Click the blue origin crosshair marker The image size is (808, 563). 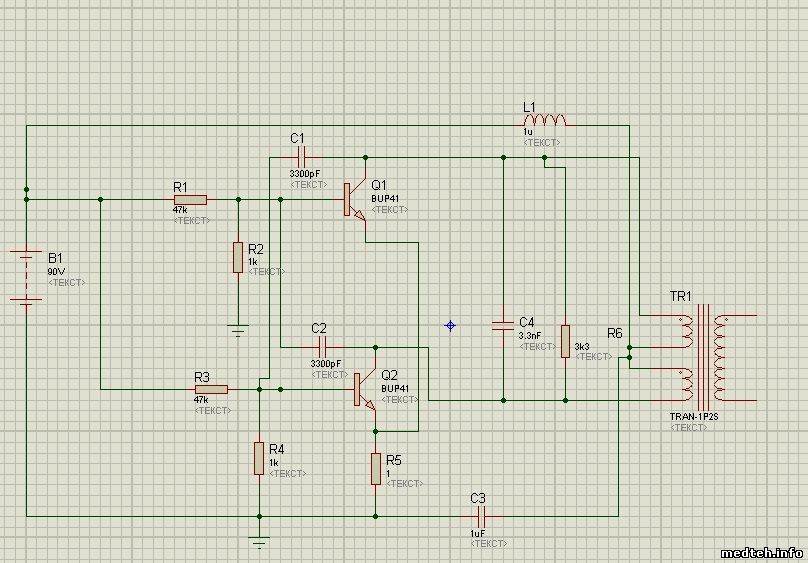click(451, 325)
